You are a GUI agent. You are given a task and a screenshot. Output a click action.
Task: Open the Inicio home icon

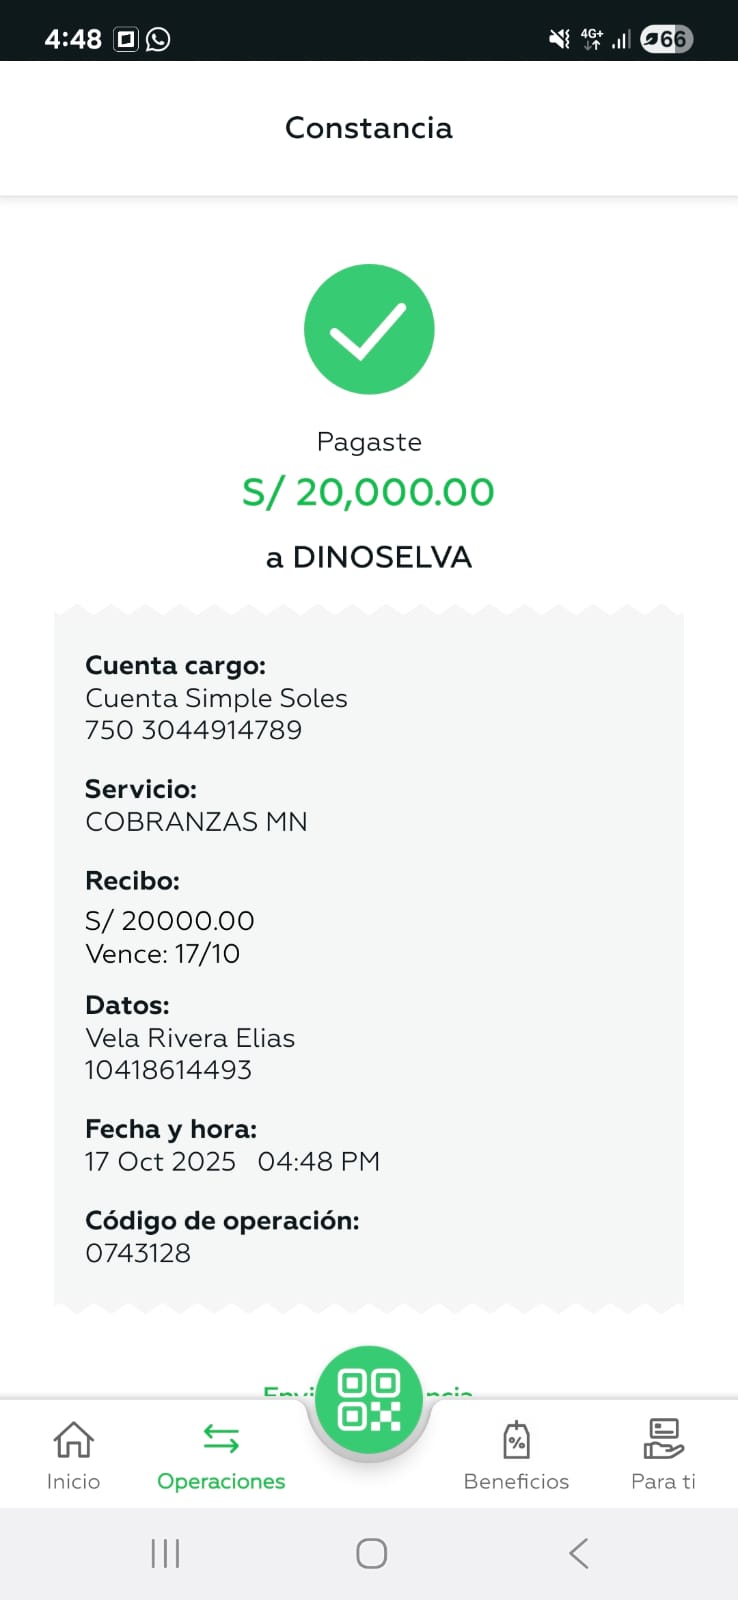73,1440
